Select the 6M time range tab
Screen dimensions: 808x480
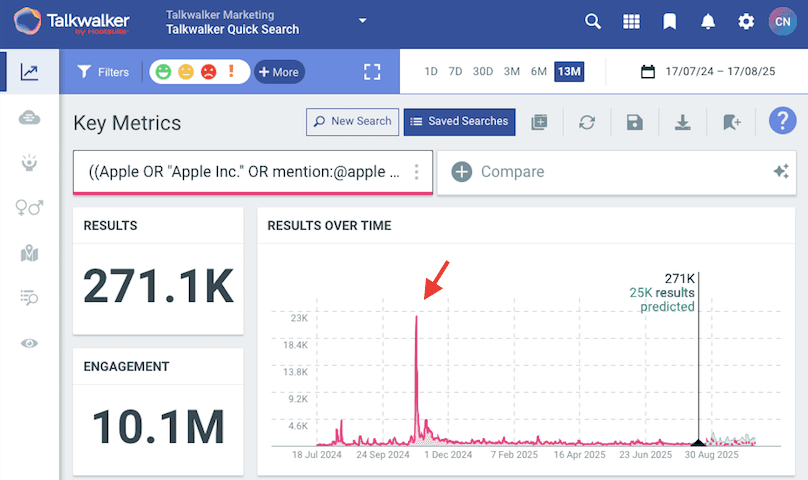pos(538,72)
